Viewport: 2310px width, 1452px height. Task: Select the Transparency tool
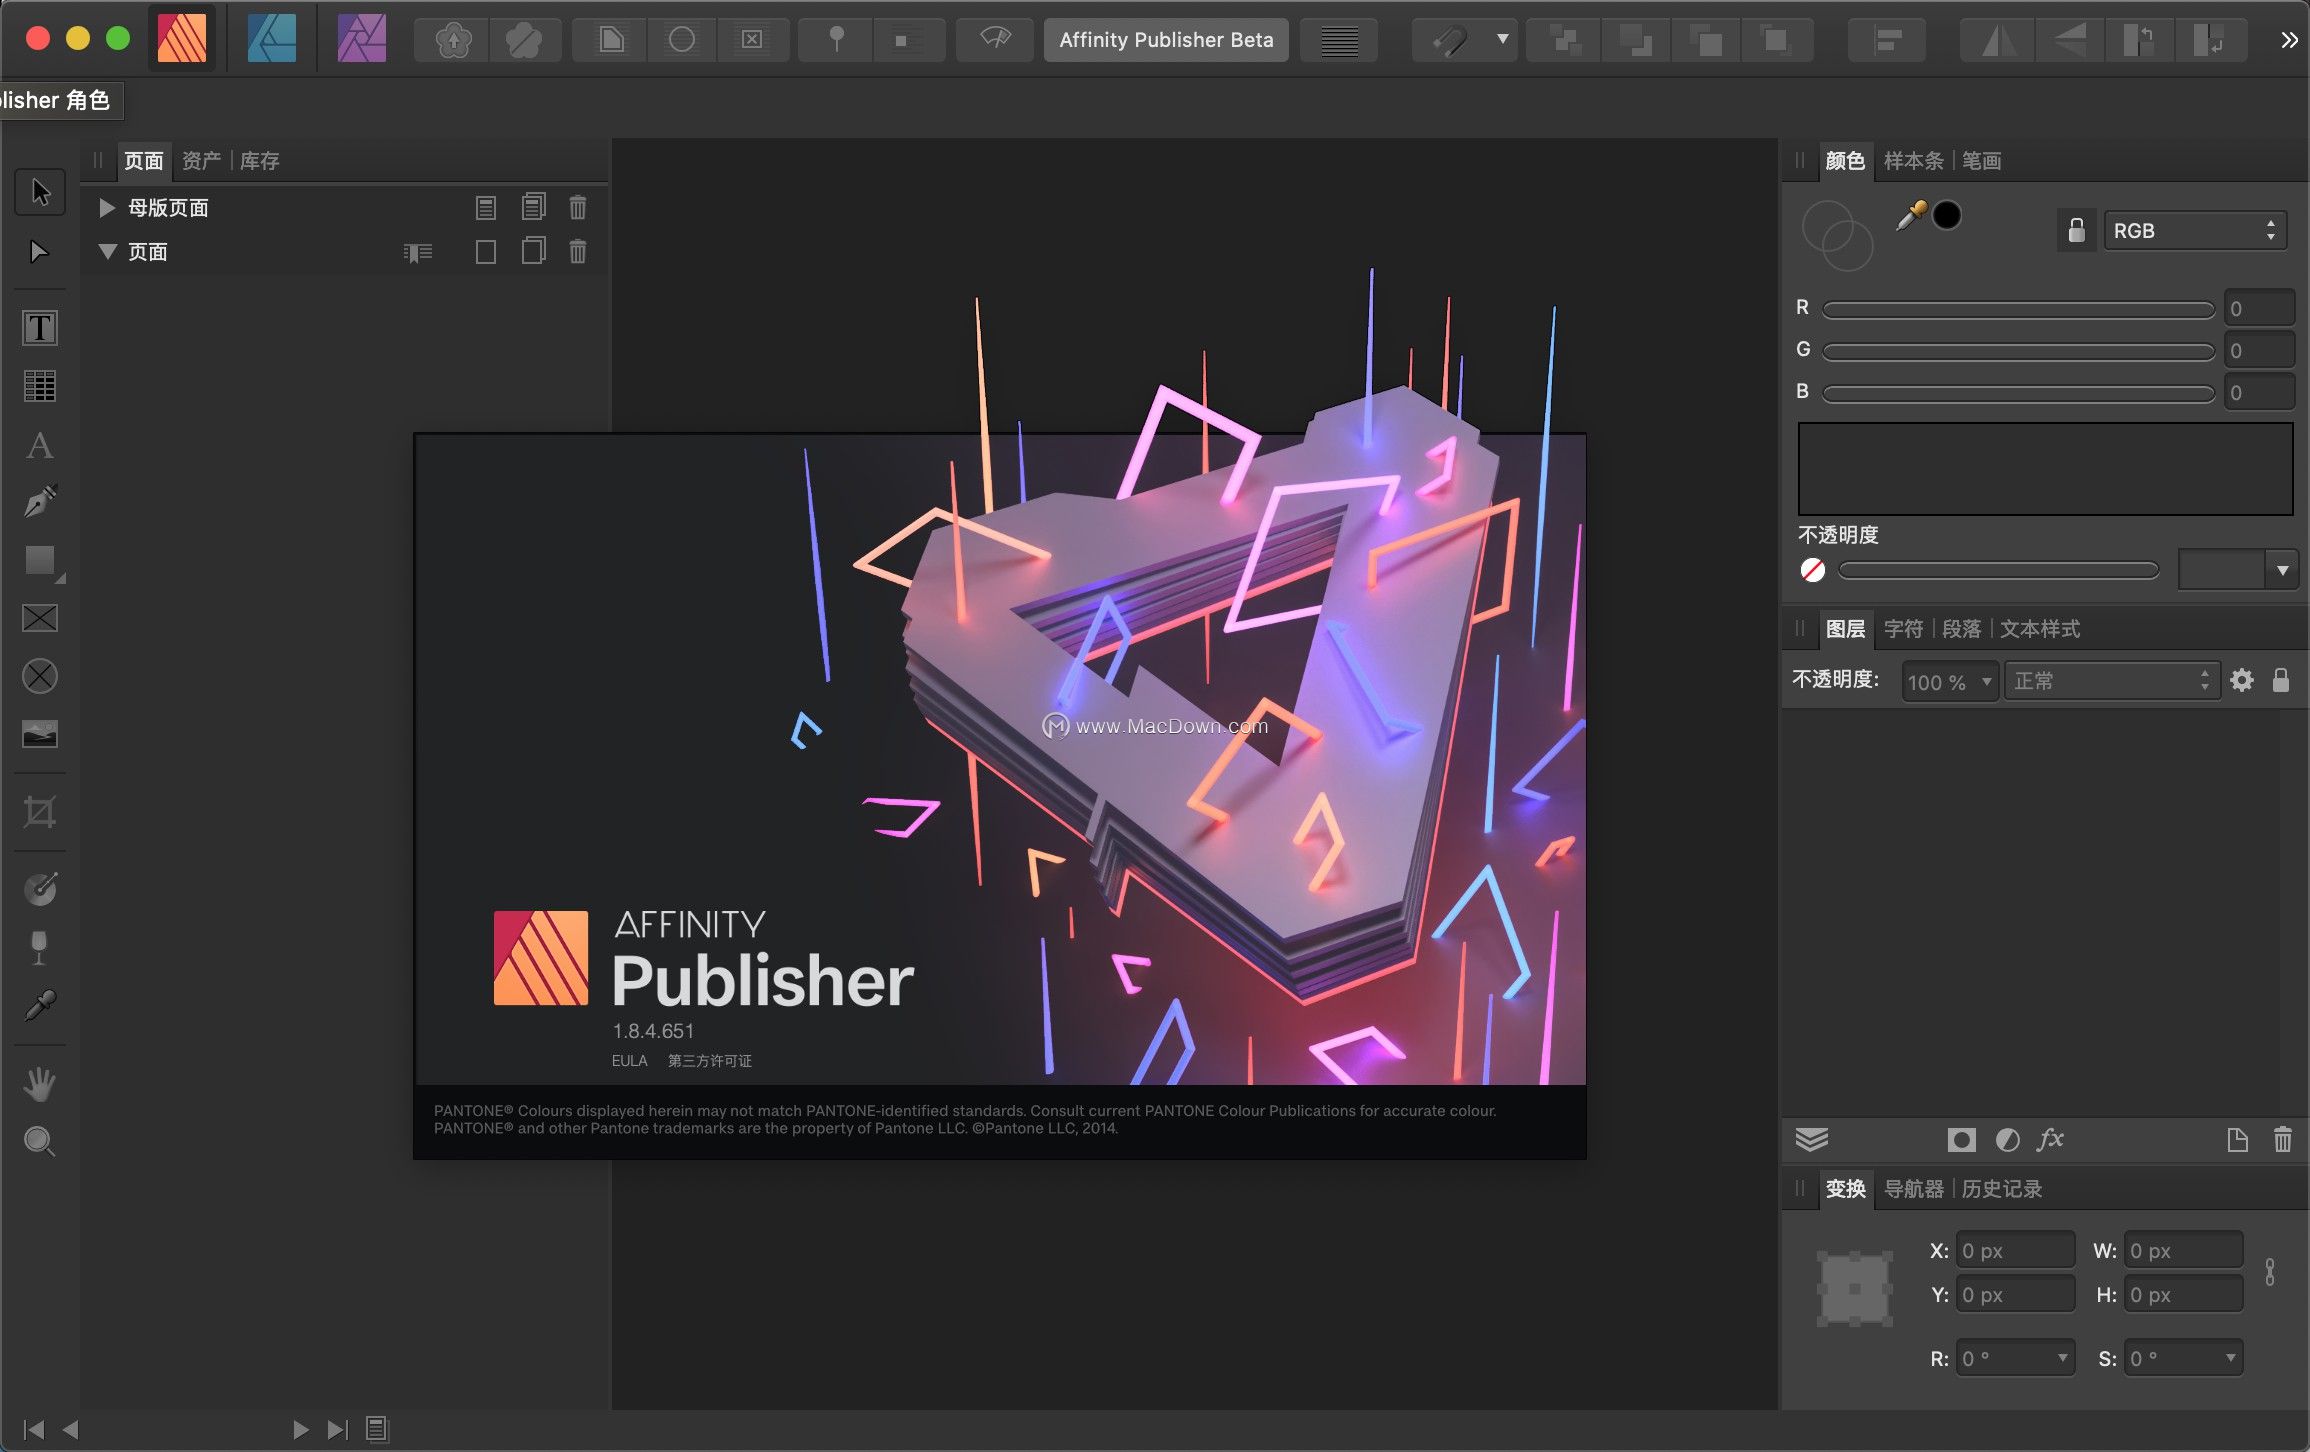click(x=40, y=947)
